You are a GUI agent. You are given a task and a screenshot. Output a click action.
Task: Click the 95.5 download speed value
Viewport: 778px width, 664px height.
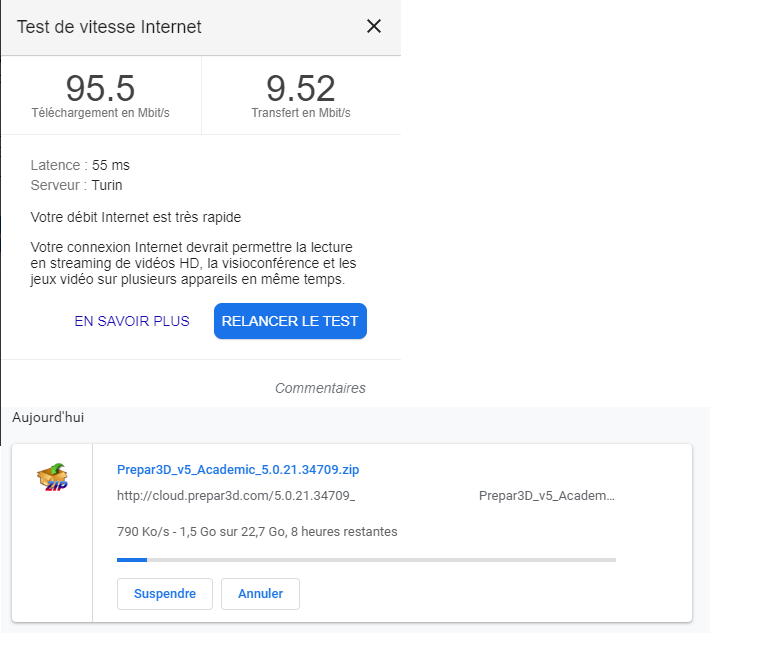click(100, 88)
